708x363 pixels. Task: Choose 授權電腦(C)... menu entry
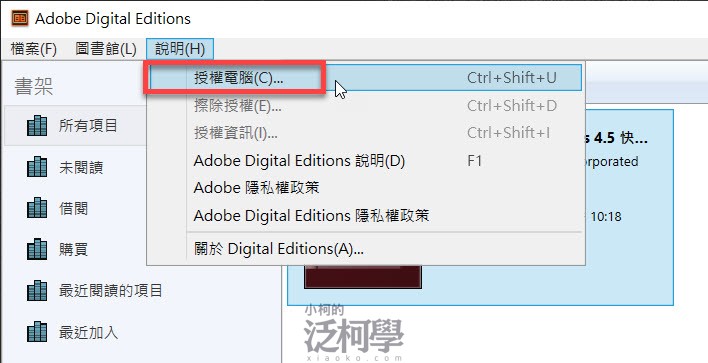[x=365, y=78]
